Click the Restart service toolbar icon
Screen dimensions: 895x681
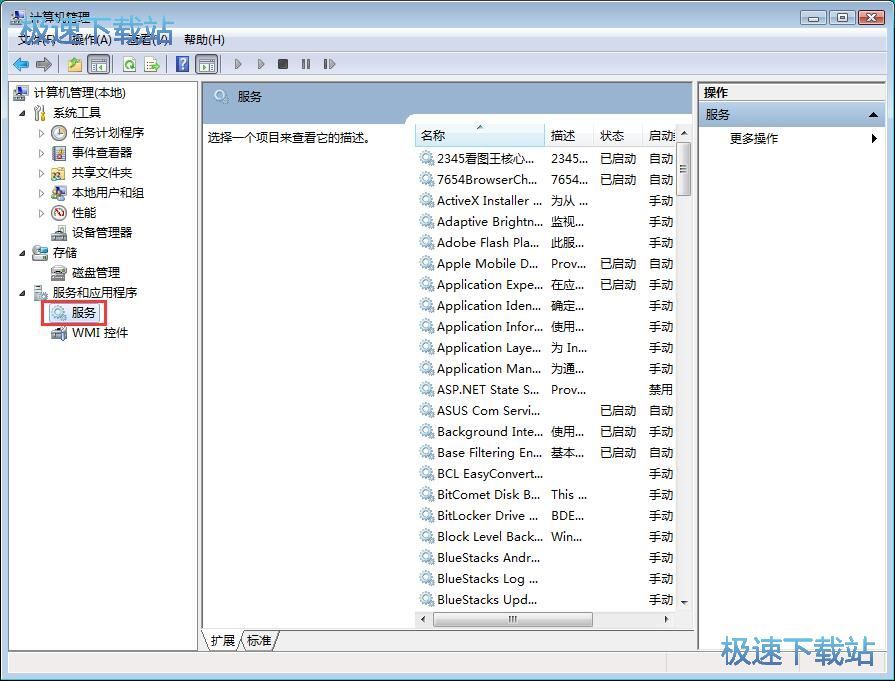[329, 64]
